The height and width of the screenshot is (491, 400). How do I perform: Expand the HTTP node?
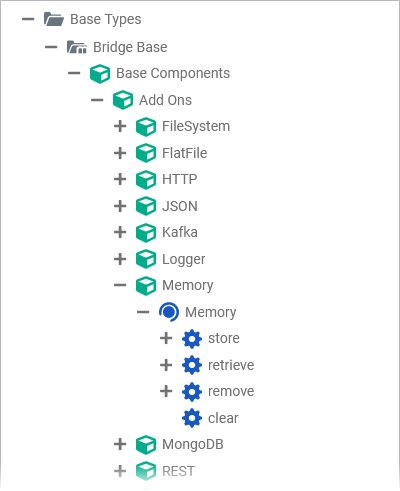[x=120, y=179]
